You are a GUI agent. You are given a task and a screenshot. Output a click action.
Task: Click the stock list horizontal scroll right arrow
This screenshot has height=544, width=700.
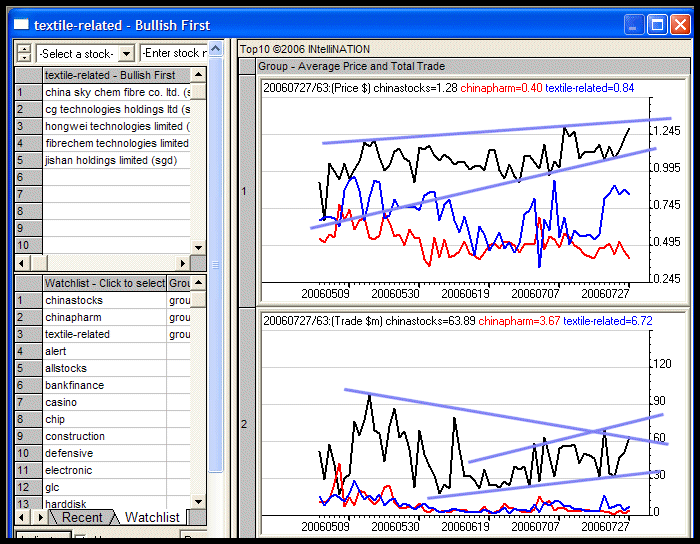pyautogui.click(x=183, y=263)
